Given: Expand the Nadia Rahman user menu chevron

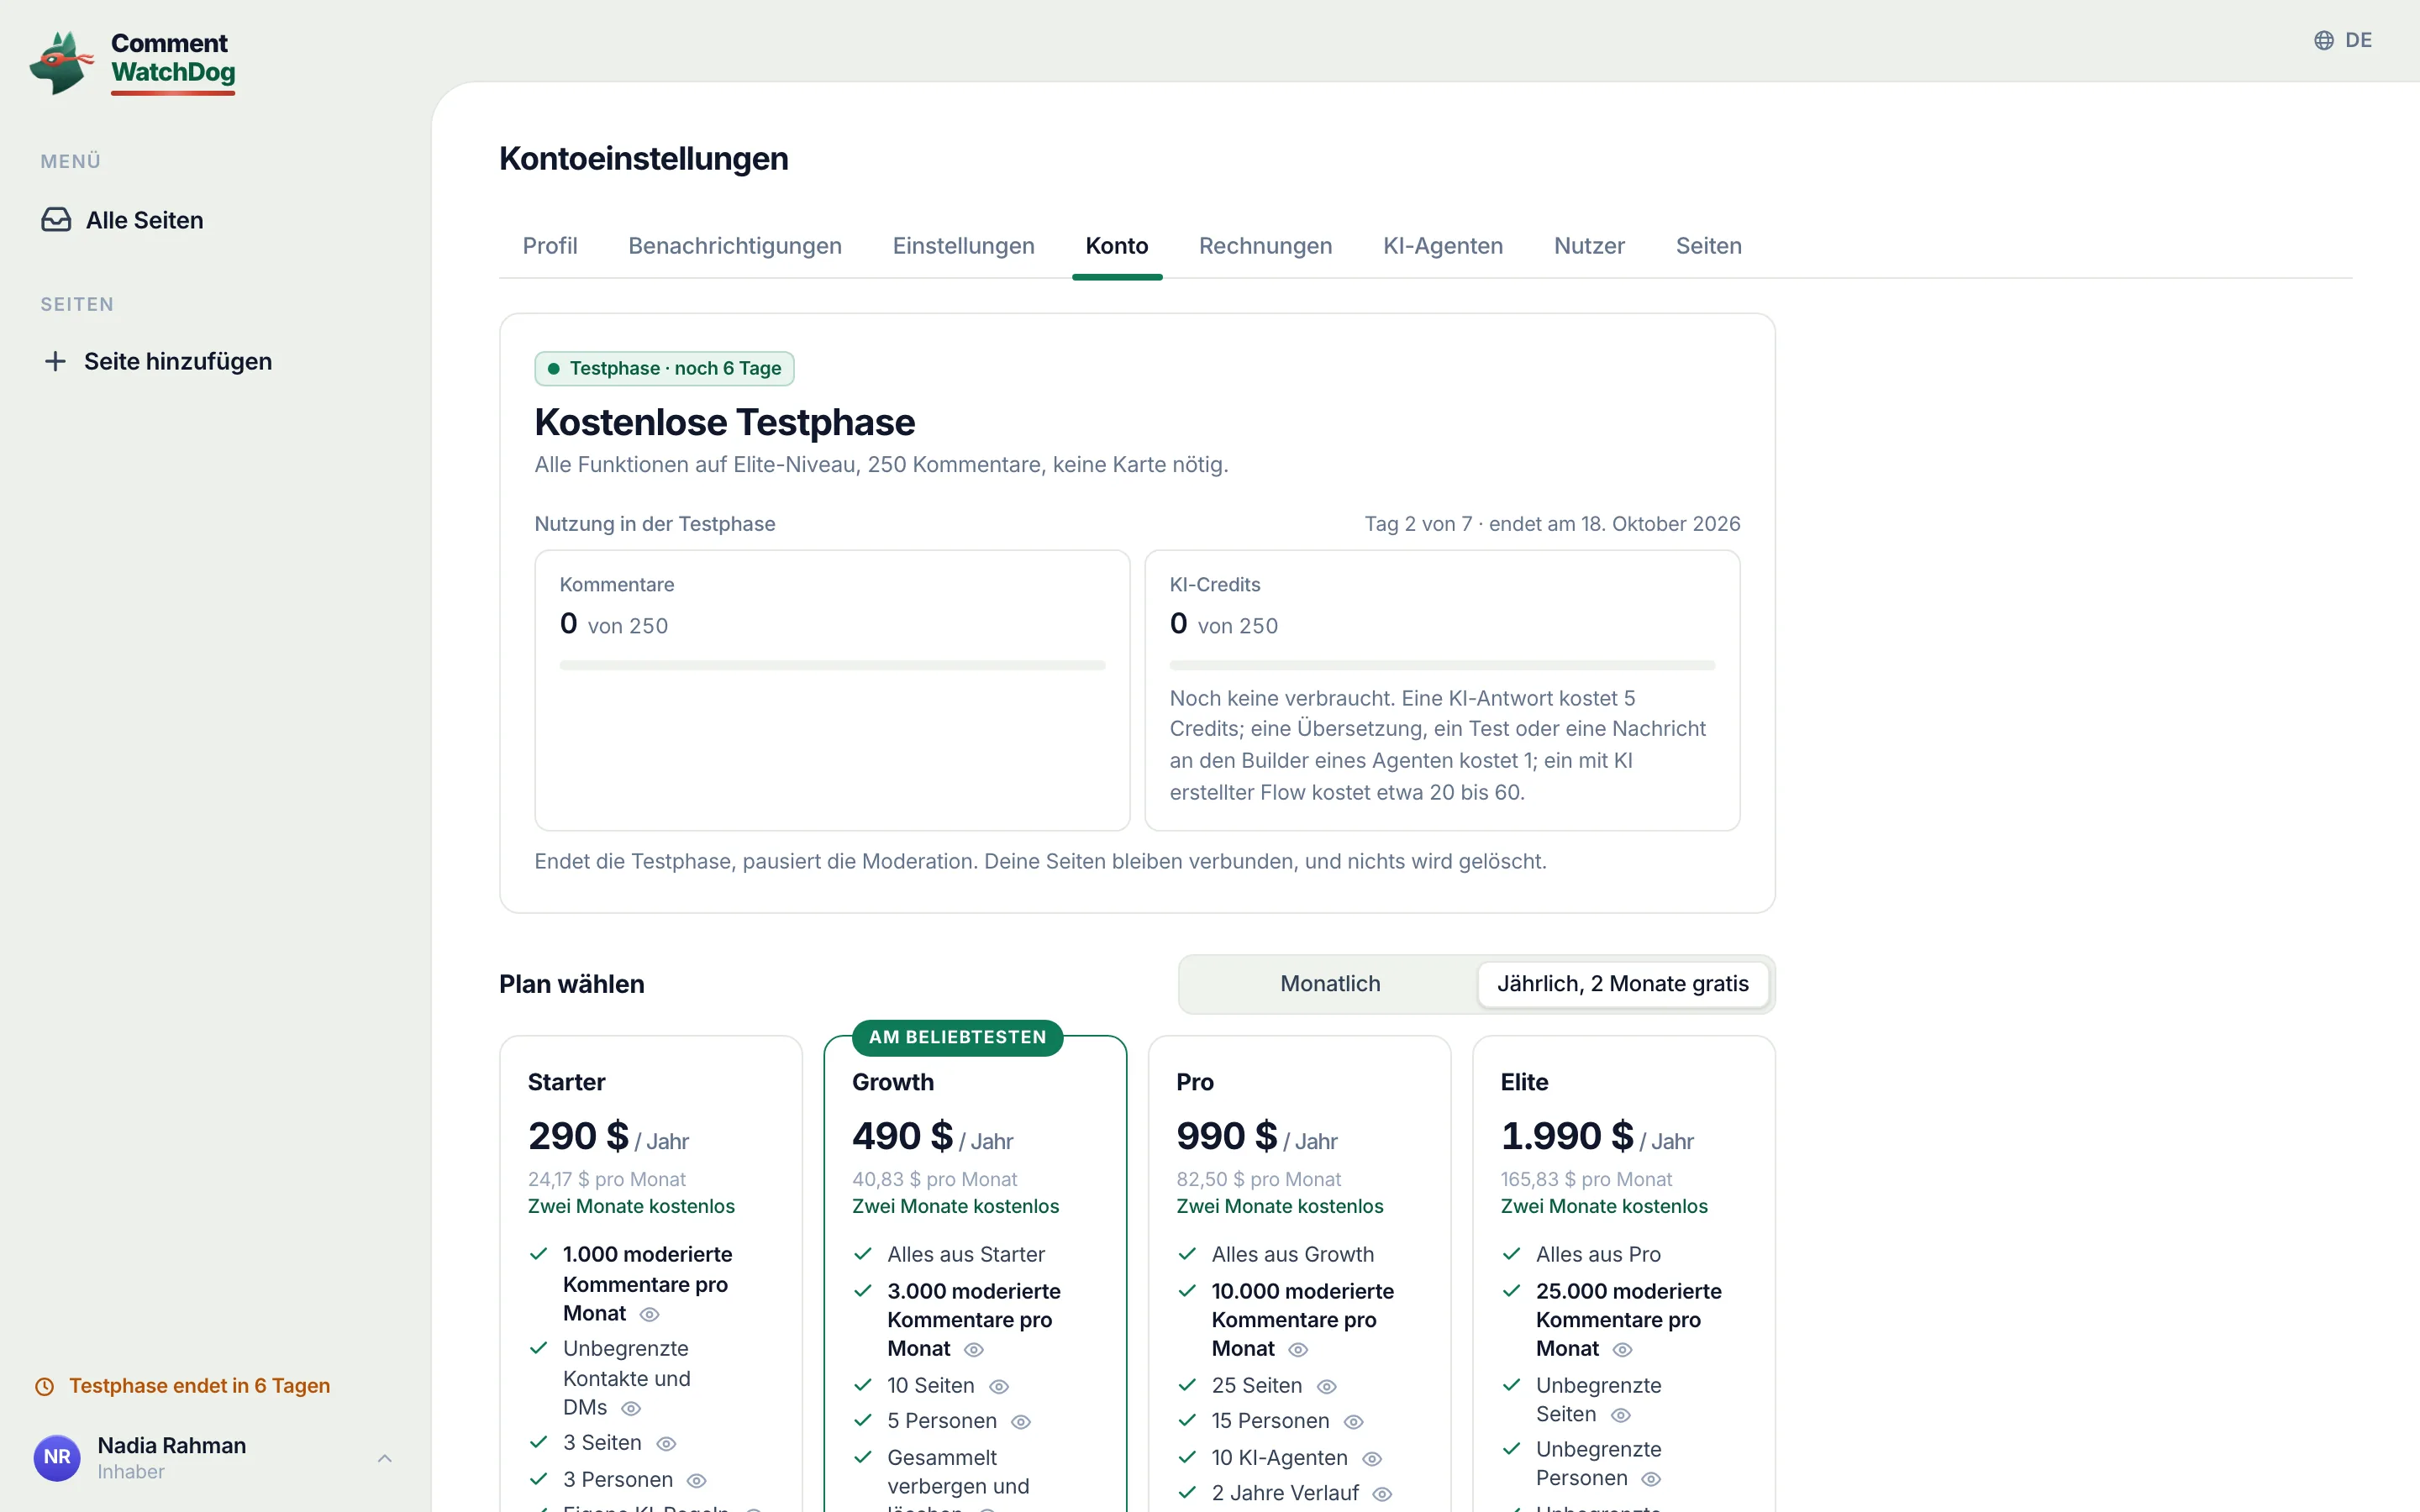Looking at the screenshot, I should [385, 1458].
